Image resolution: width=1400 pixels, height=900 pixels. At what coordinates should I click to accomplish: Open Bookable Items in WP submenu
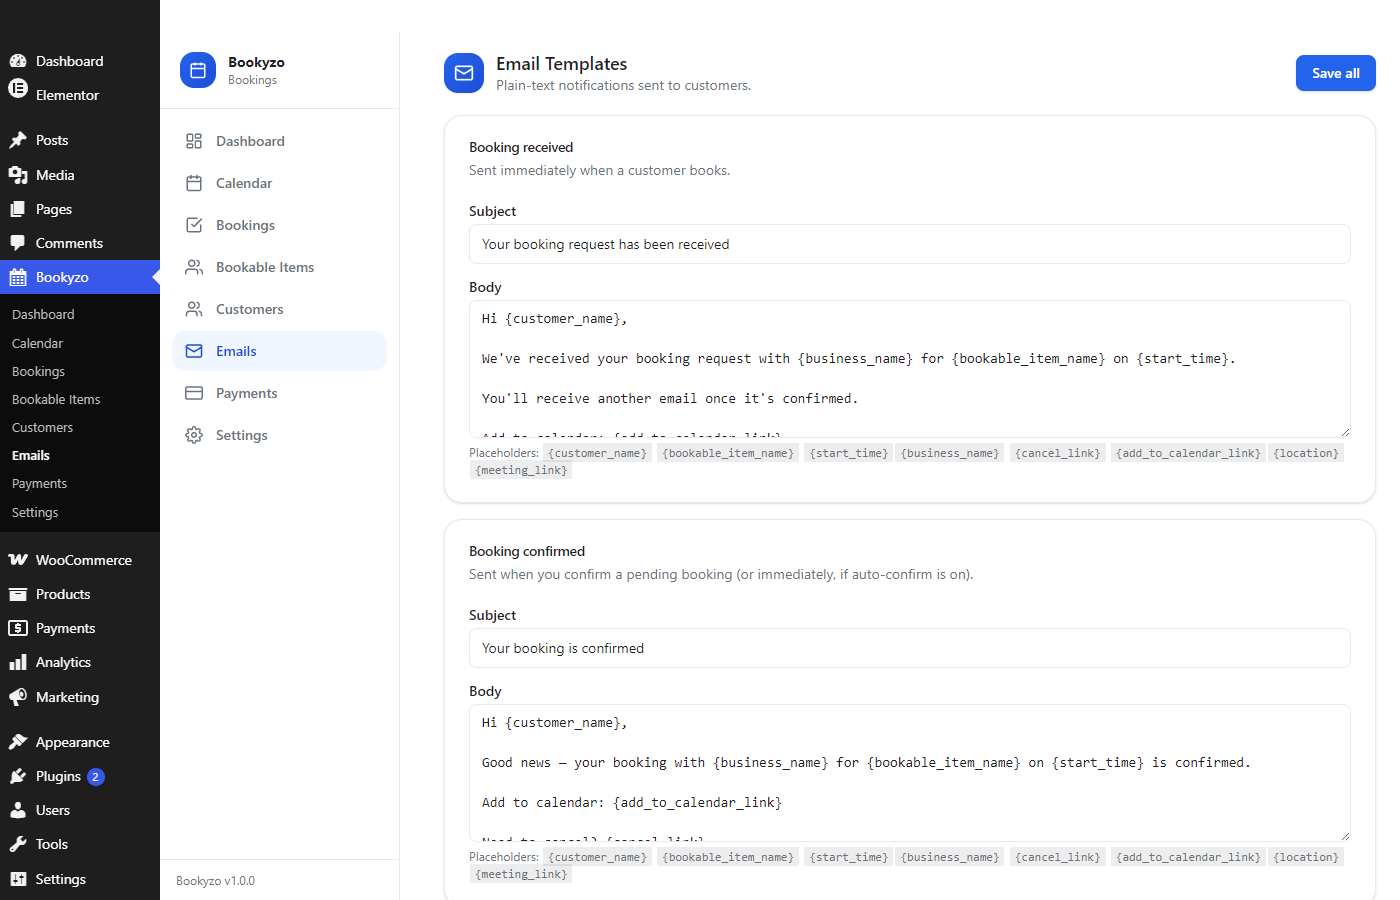(56, 399)
